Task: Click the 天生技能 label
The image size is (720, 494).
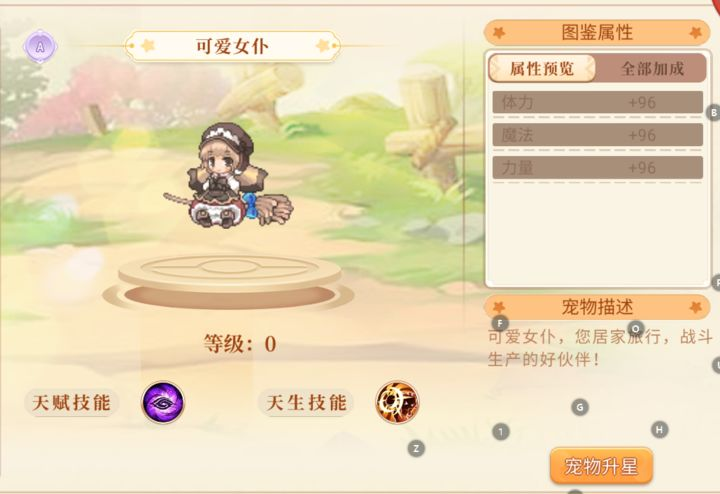Action: point(306,403)
